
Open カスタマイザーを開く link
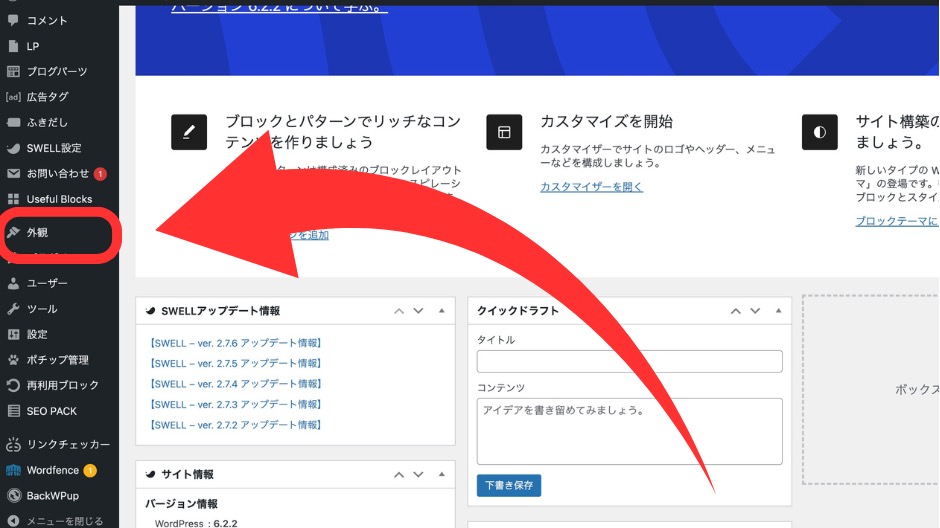tap(591, 187)
